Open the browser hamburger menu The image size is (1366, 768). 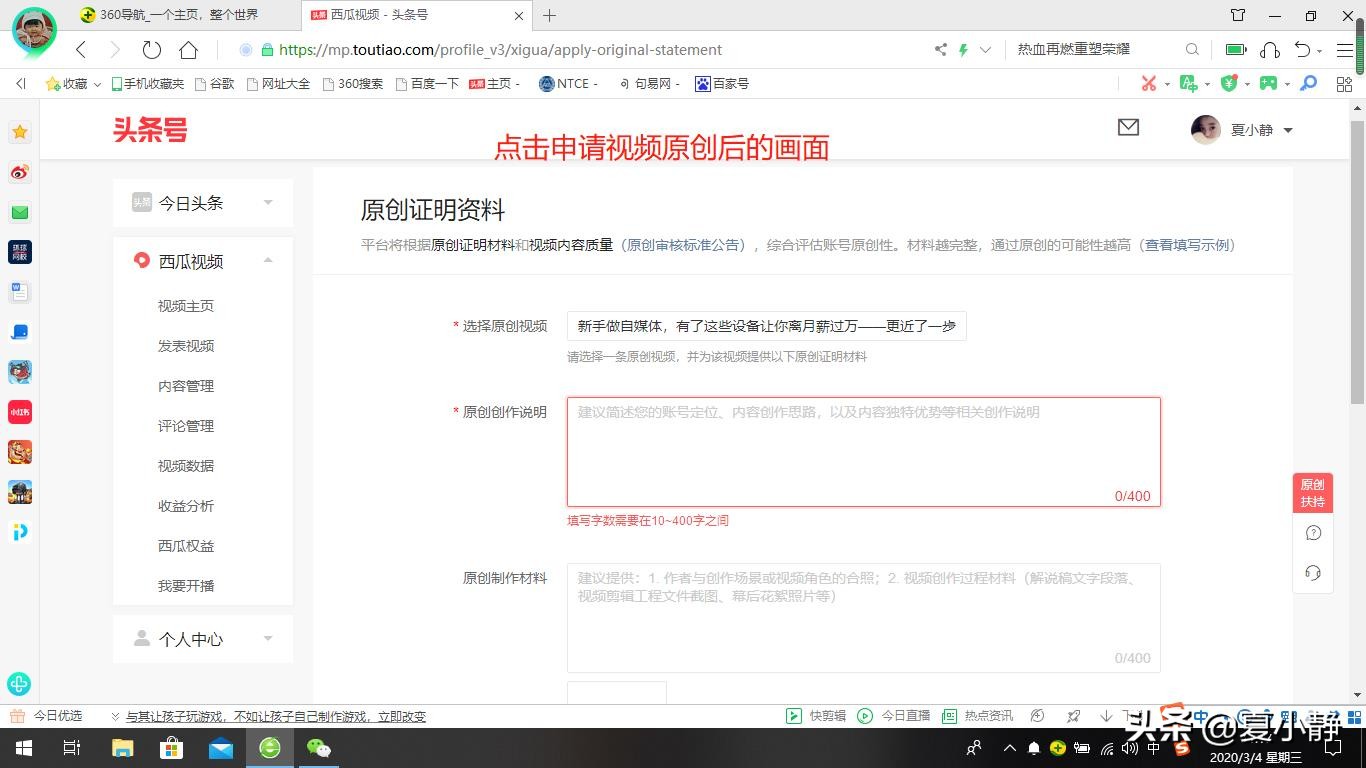point(1345,49)
